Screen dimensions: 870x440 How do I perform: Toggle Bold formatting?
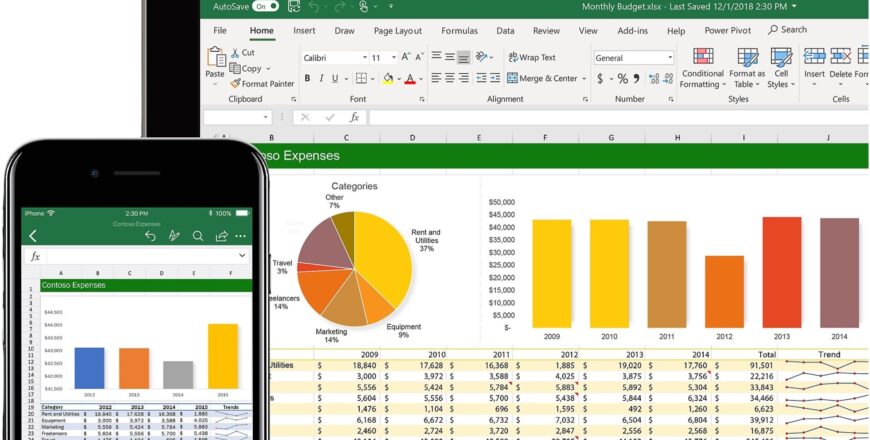click(307, 79)
